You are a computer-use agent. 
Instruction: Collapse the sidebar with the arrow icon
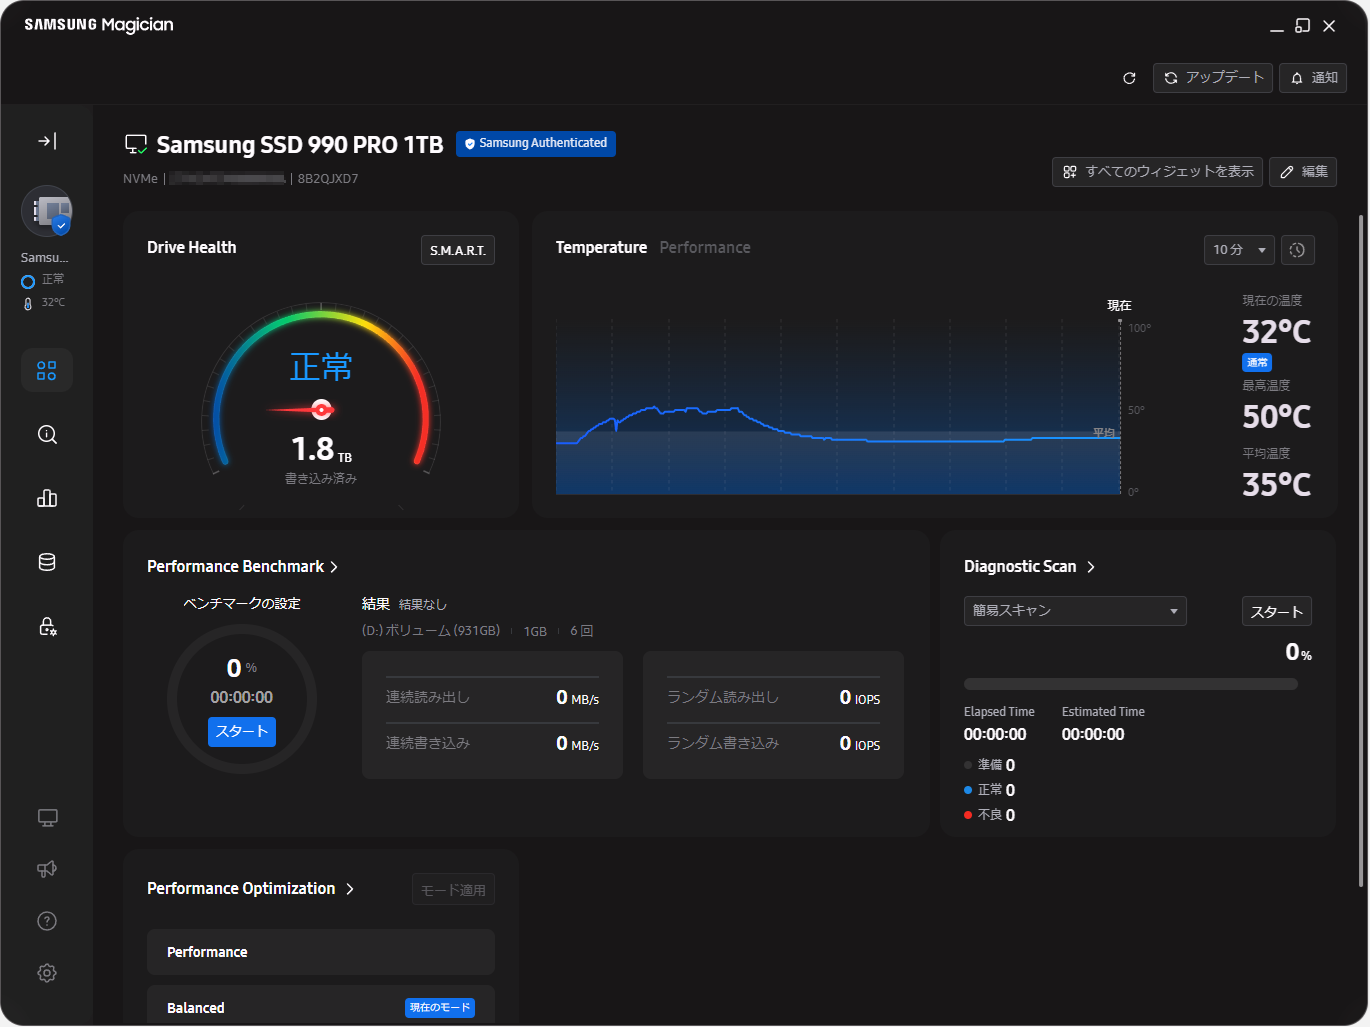pos(46,141)
